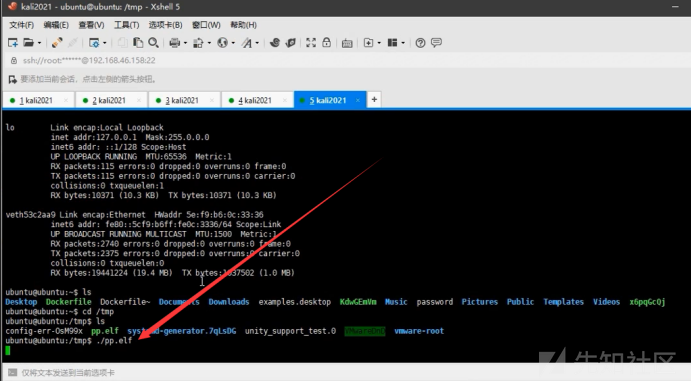The width and height of the screenshot is (692, 382).
Task: Click the ./pp.elf command text
Action: pos(114,341)
